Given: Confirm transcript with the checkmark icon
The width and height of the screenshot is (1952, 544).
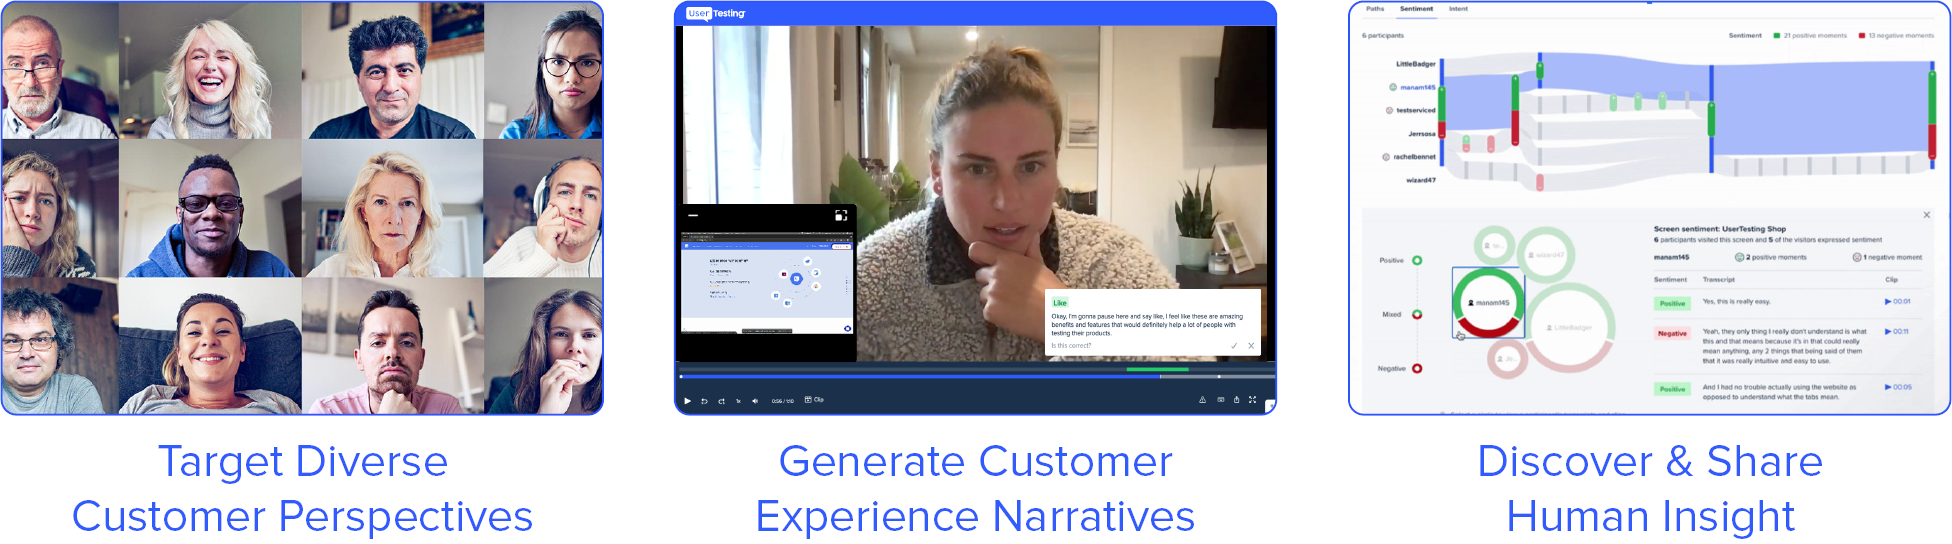Looking at the screenshot, I should point(1234,346).
